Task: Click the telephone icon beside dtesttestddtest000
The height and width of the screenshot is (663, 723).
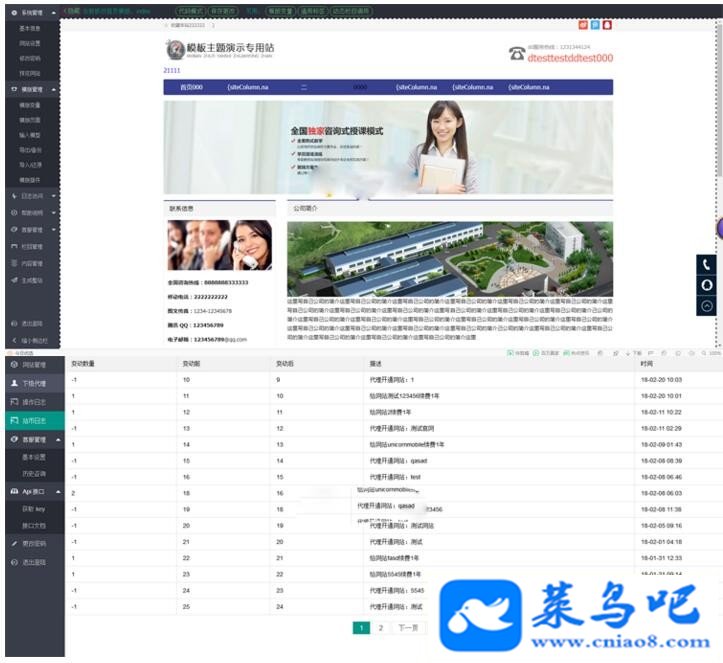Action: coord(517,53)
